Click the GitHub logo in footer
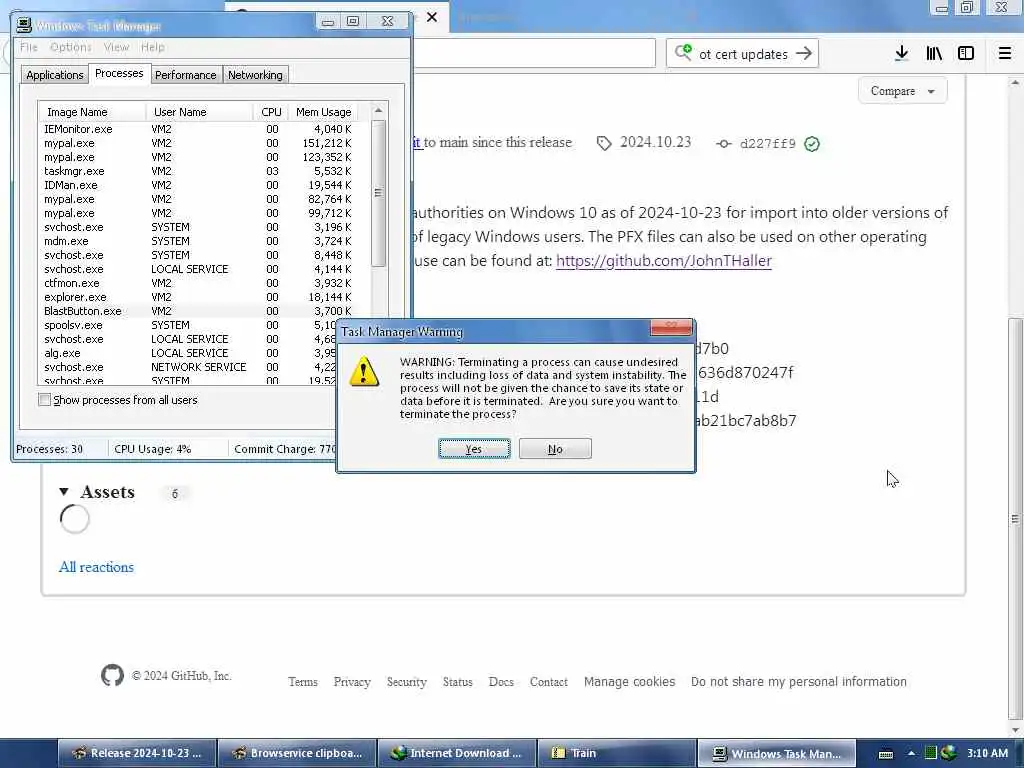Image resolution: width=1024 pixels, height=768 pixels. tap(112, 675)
